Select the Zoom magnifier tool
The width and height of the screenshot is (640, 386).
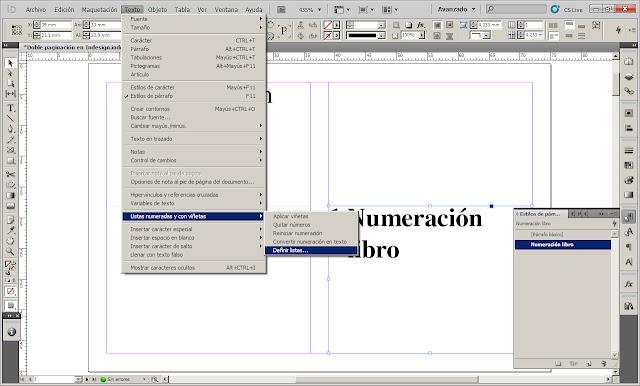pyautogui.click(x=11, y=251)
